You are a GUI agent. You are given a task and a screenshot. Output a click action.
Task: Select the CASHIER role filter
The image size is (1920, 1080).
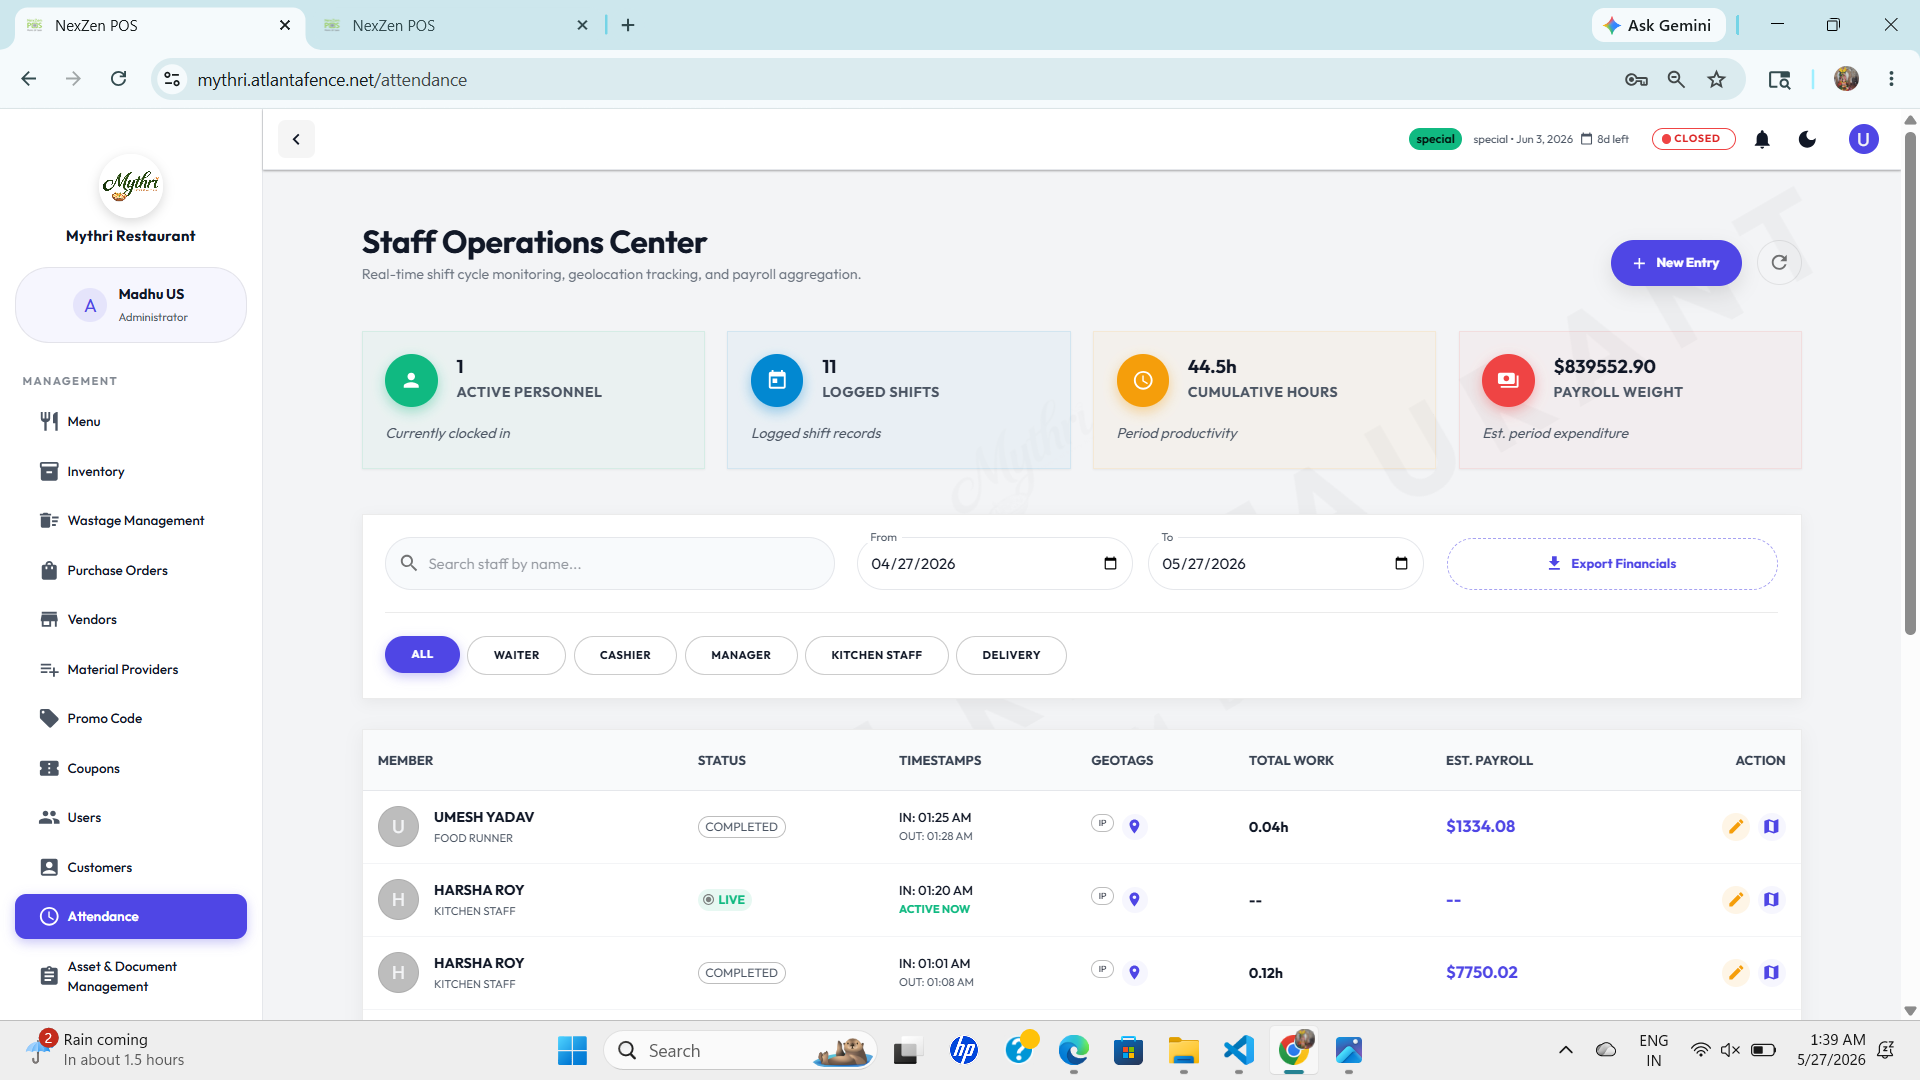625,655
